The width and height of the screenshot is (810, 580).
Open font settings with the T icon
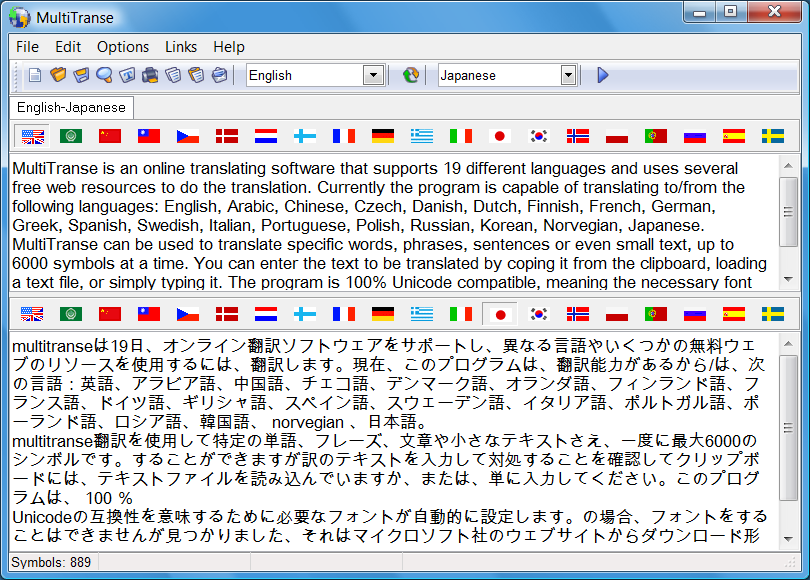pyautogui.click(x=127, y=75)
